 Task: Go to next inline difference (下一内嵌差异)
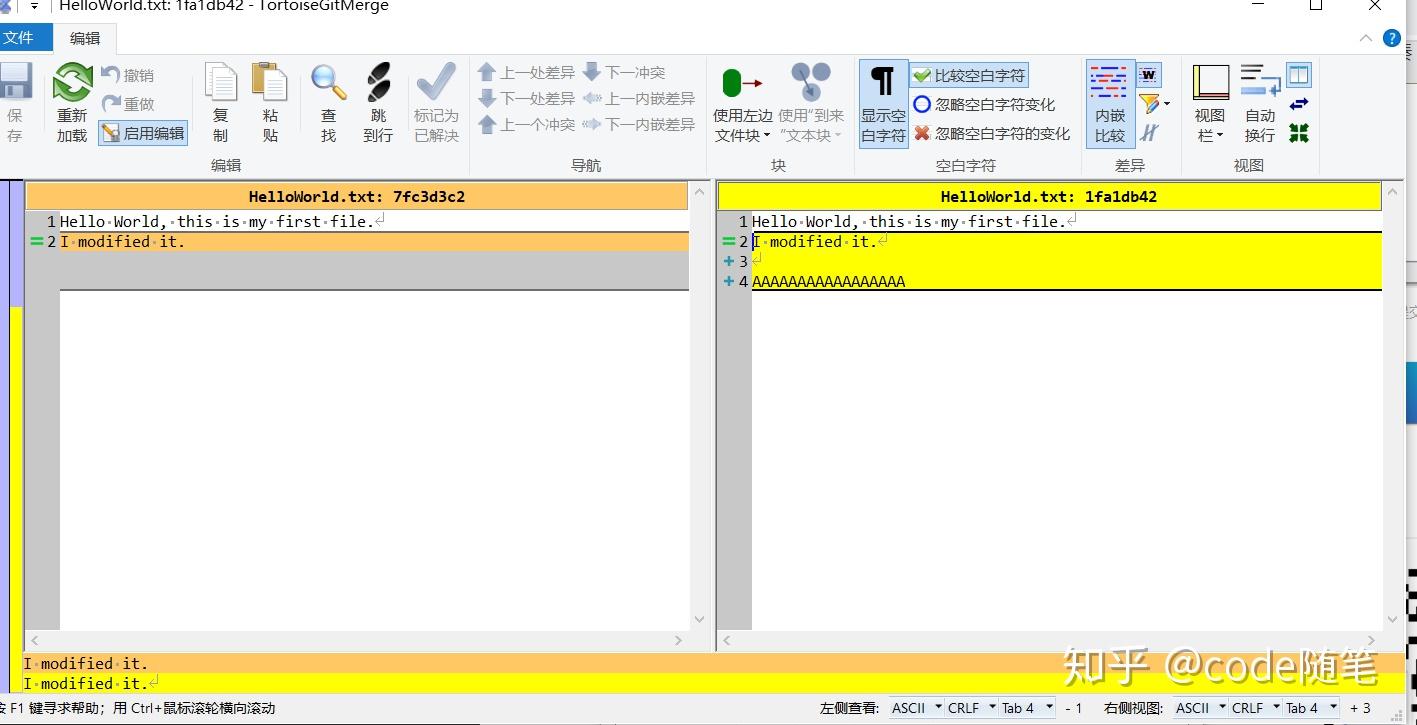pyautogui.click(x=638, y=124)
